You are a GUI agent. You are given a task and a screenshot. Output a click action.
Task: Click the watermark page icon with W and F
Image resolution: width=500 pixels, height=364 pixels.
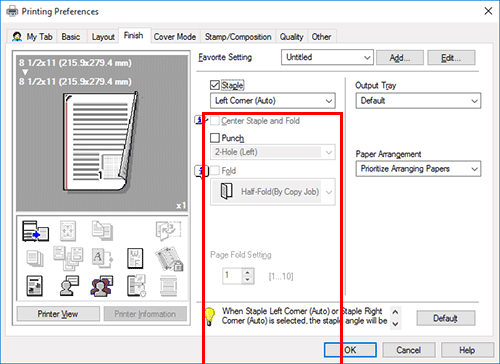tap(135, 258)
